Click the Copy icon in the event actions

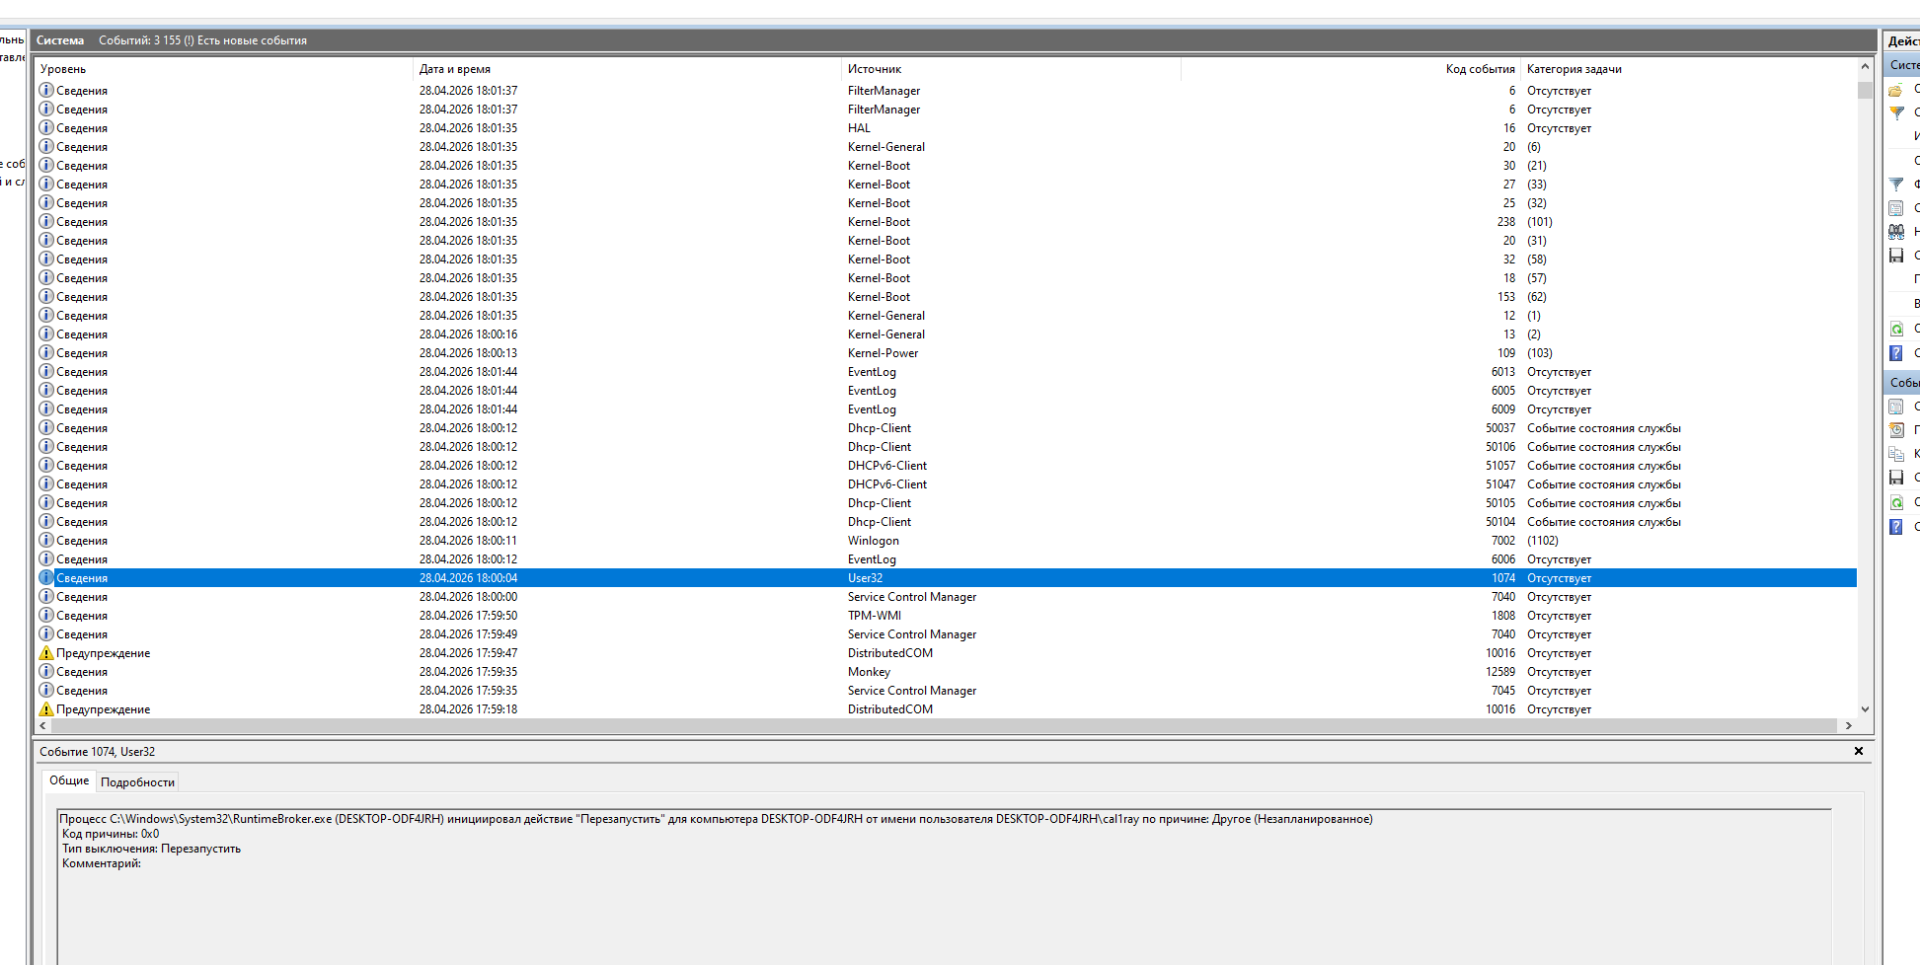click(x=1896, y=454)
